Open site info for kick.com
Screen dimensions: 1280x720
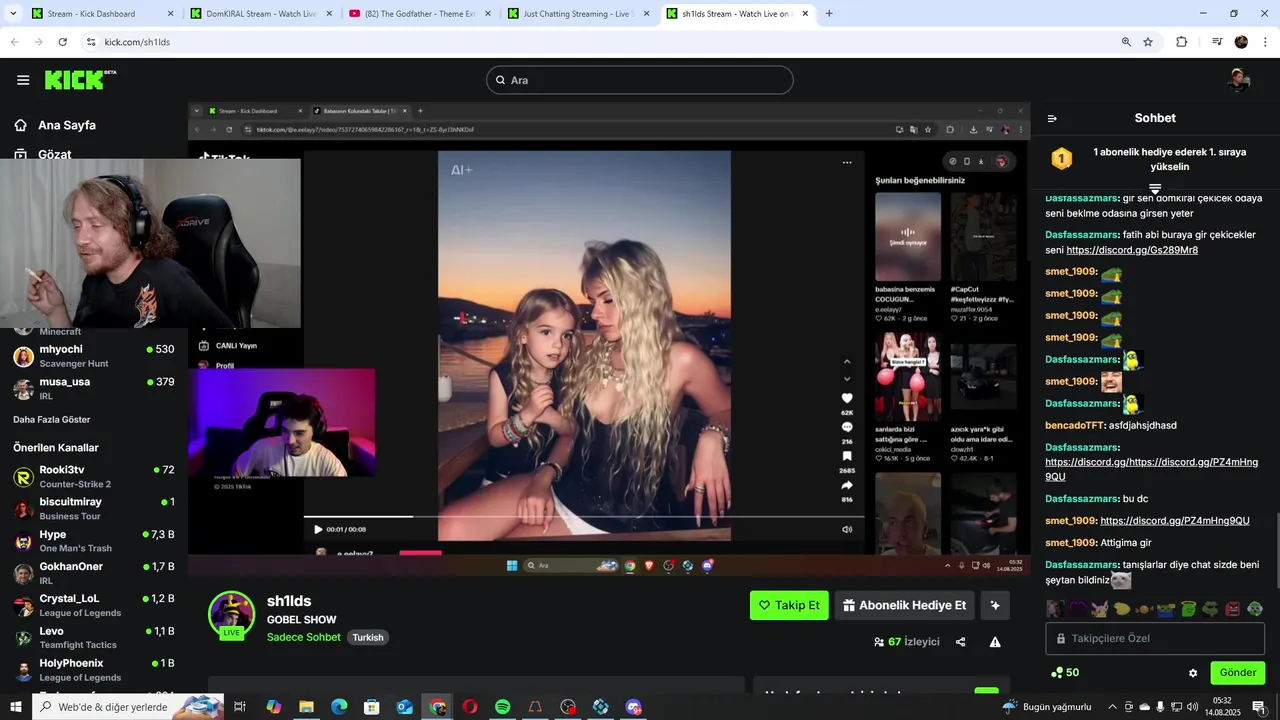(x=91, y=42)
